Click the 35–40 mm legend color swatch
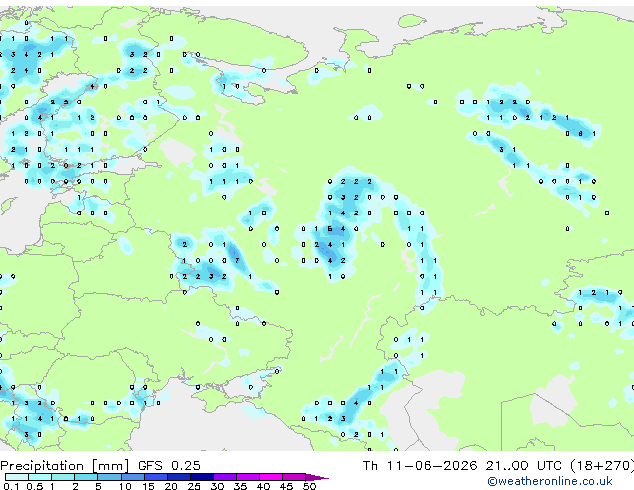Screen dimensions: 634x490 pyautogui.click(x=248, y=477)
